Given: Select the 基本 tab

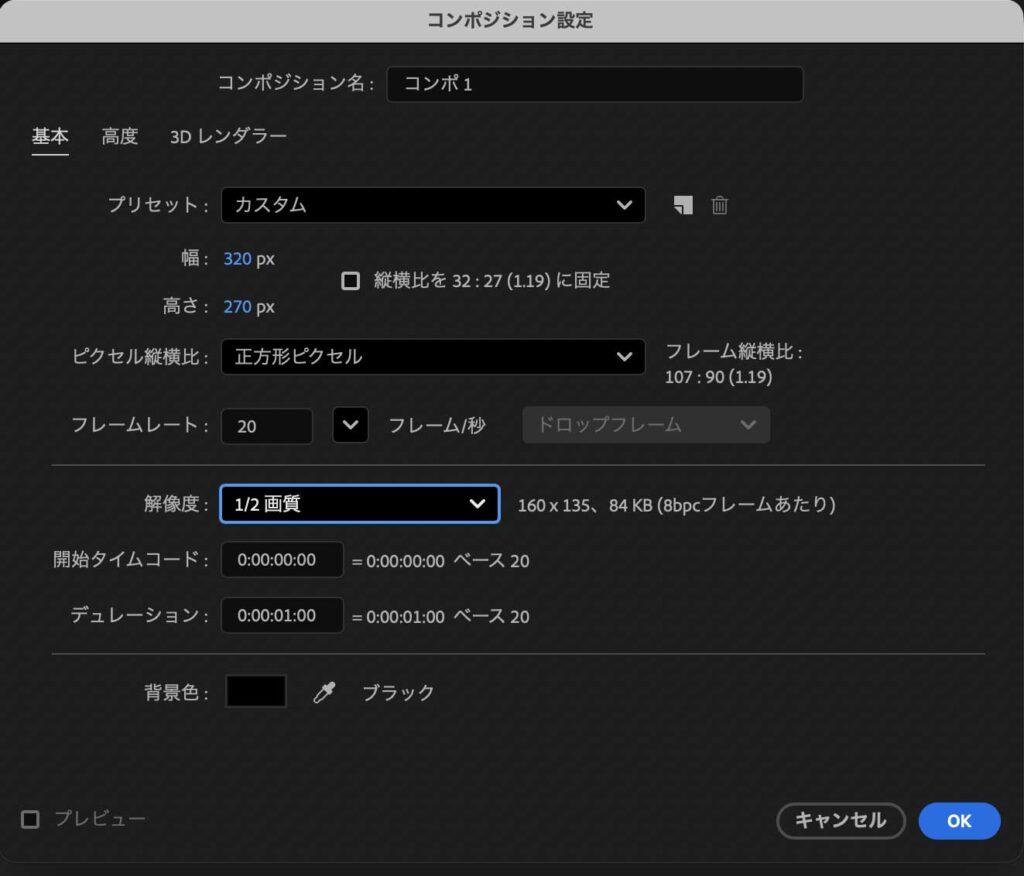Looking at the screenshot, I should pos(50,136).
